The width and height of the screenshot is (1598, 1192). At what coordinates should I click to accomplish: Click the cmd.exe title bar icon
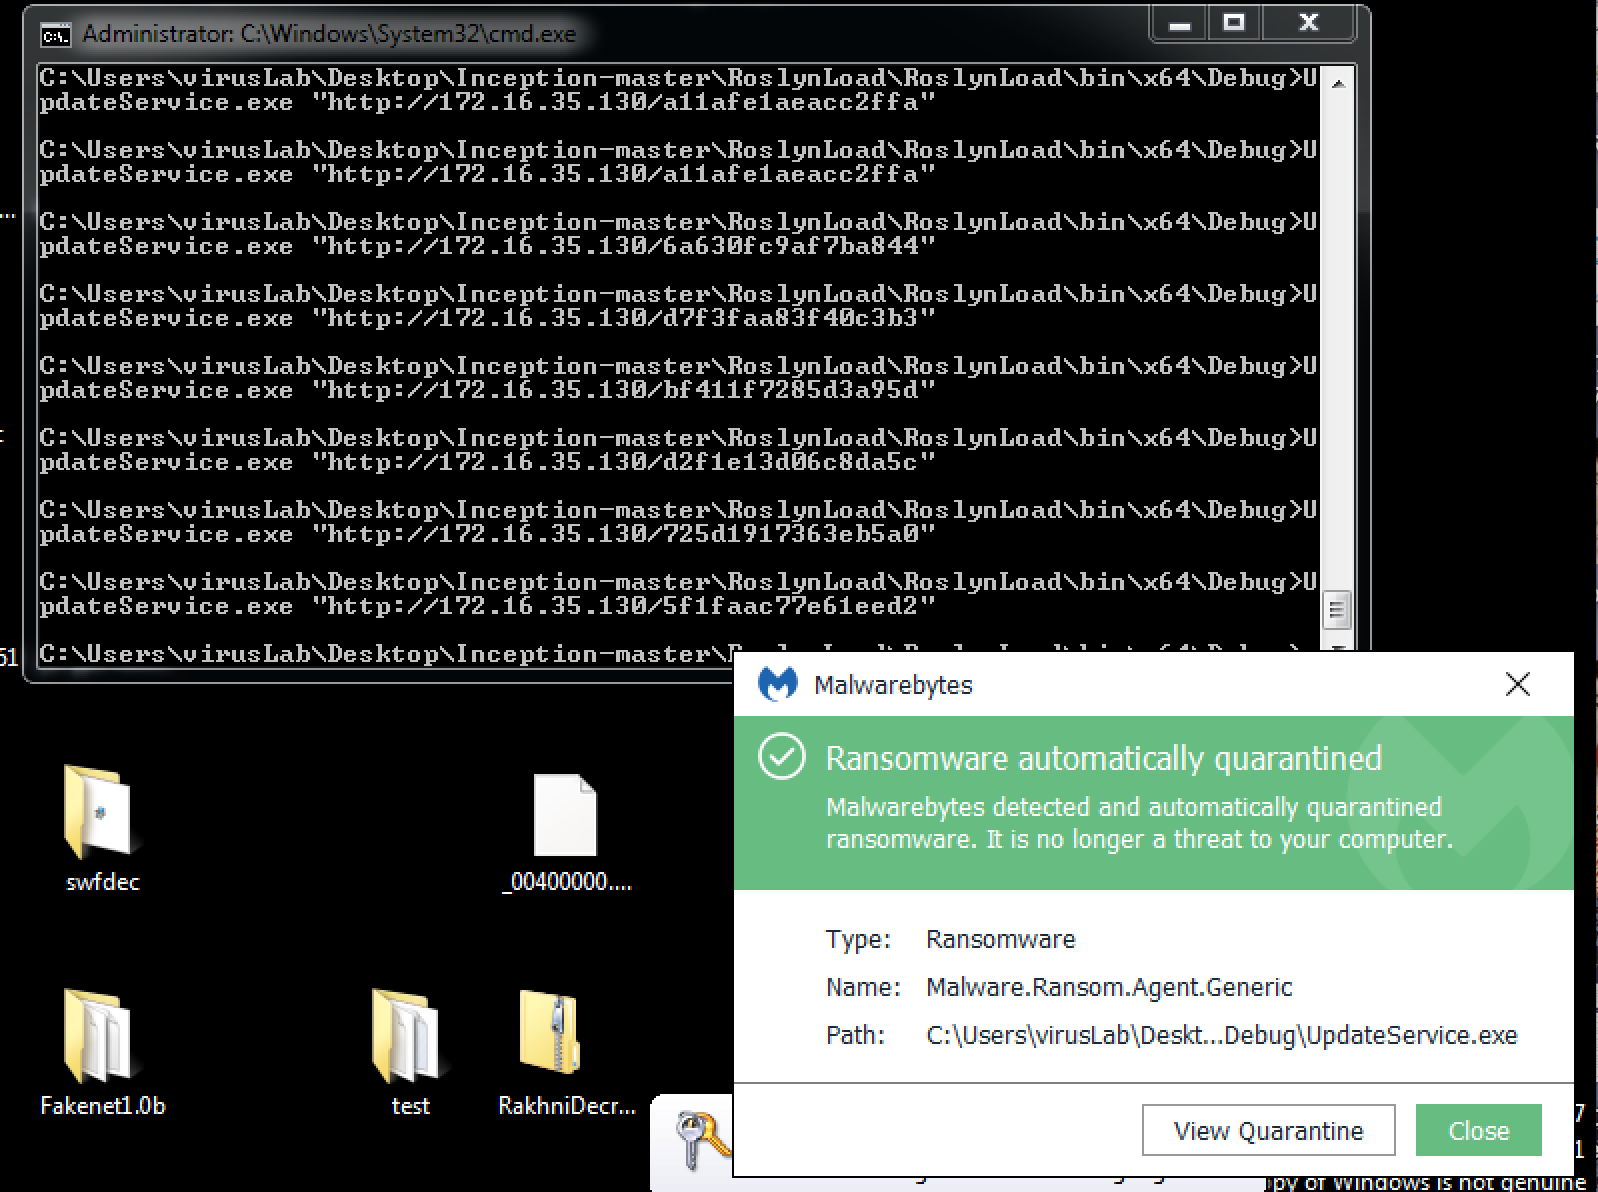click(55, 35)
